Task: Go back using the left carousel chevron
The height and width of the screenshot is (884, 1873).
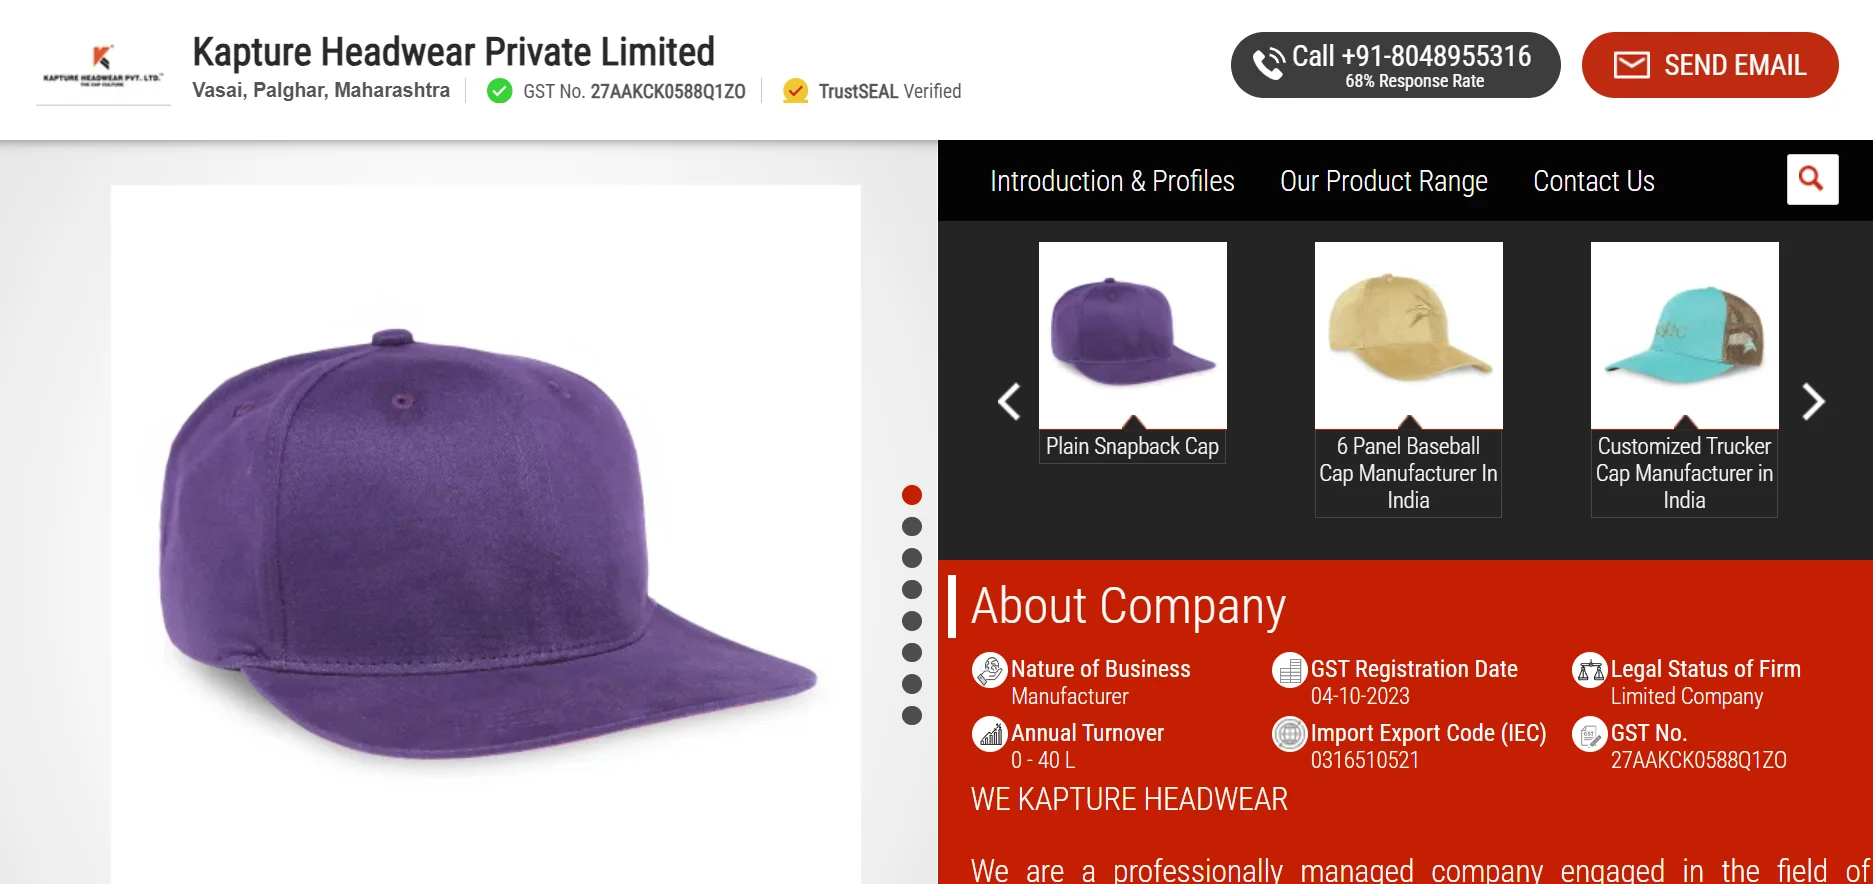Action: [x=1008, y=402]
